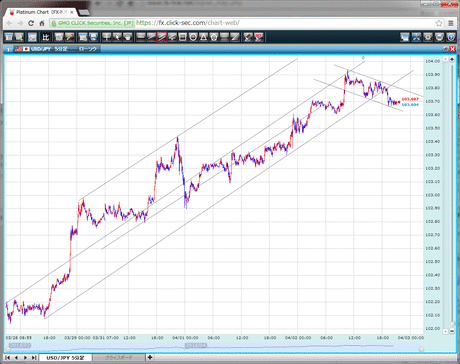This screenshot has width=460, height=364.
Task: Select the pencil drawing tool icon
Action: point(70,37)
